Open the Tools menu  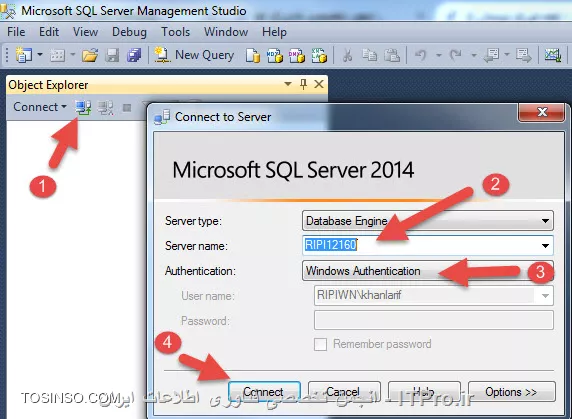click(x=175, y=32)
